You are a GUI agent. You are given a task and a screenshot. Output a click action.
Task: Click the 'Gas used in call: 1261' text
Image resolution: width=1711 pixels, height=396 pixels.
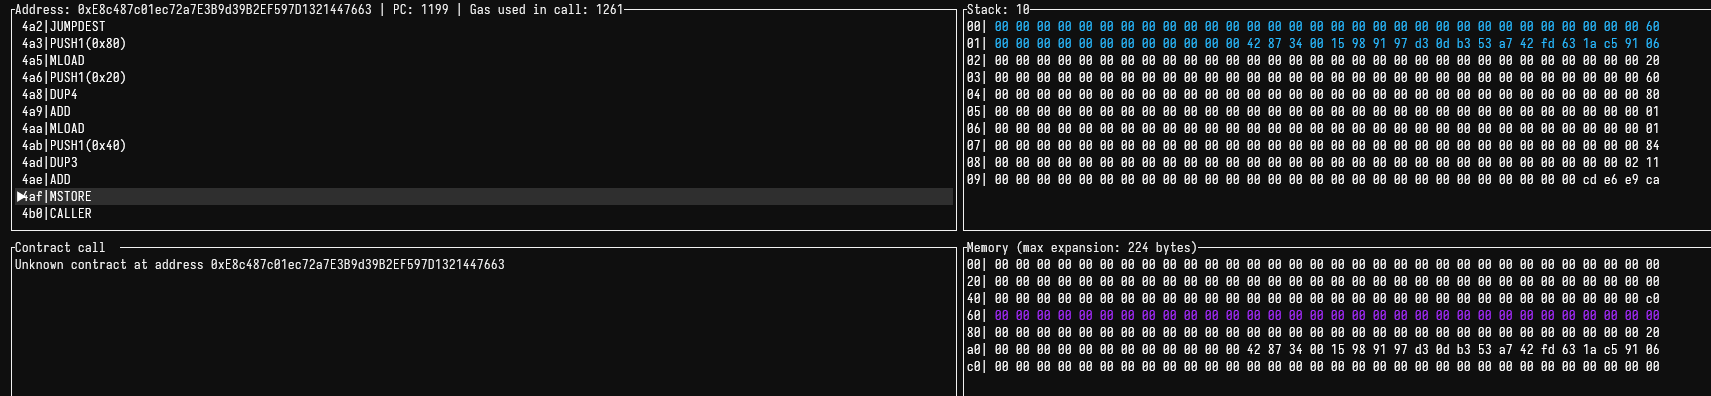546,9
